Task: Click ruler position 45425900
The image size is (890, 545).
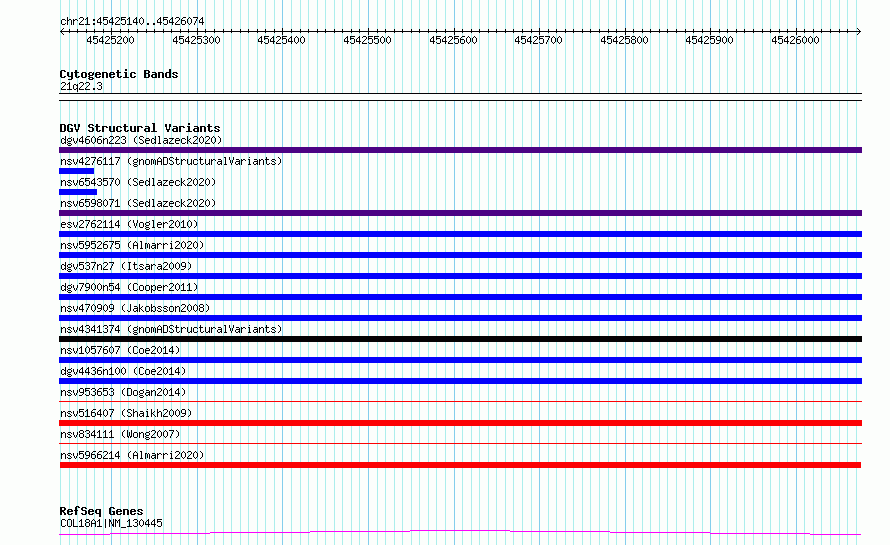Action: [709, 40]
